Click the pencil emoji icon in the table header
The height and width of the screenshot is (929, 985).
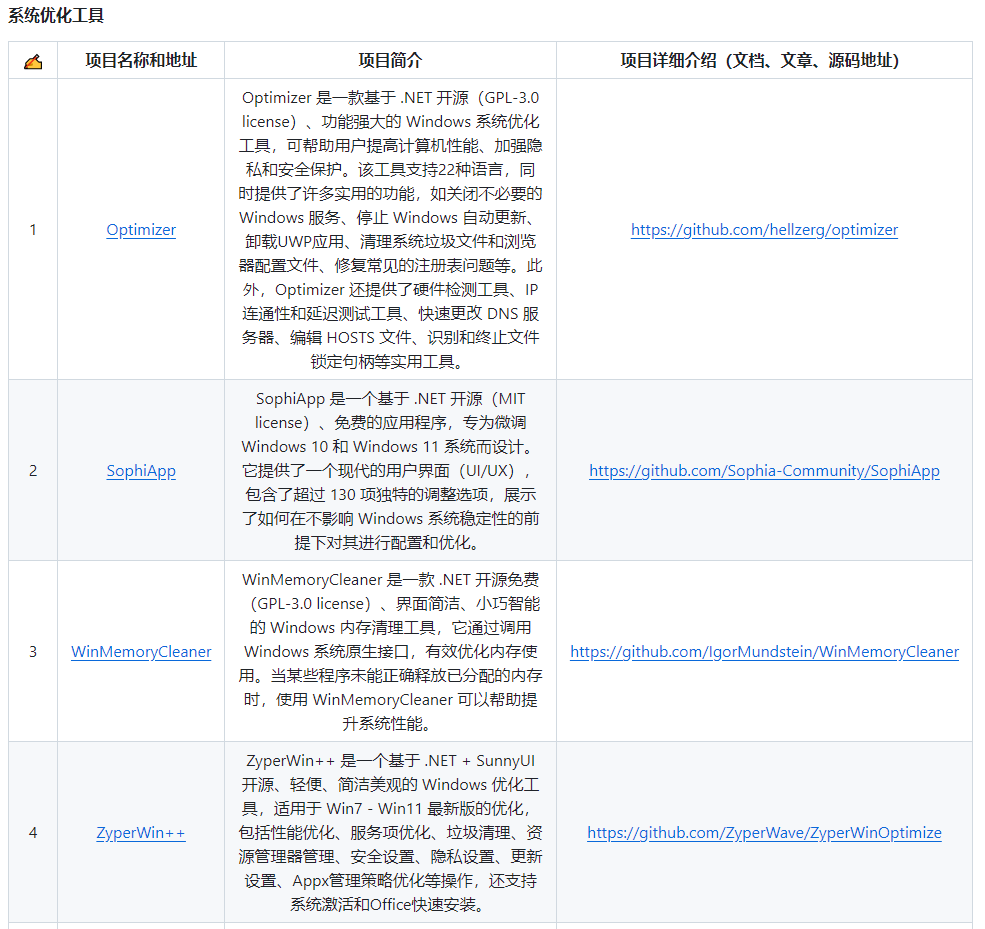tap(33, 61)
